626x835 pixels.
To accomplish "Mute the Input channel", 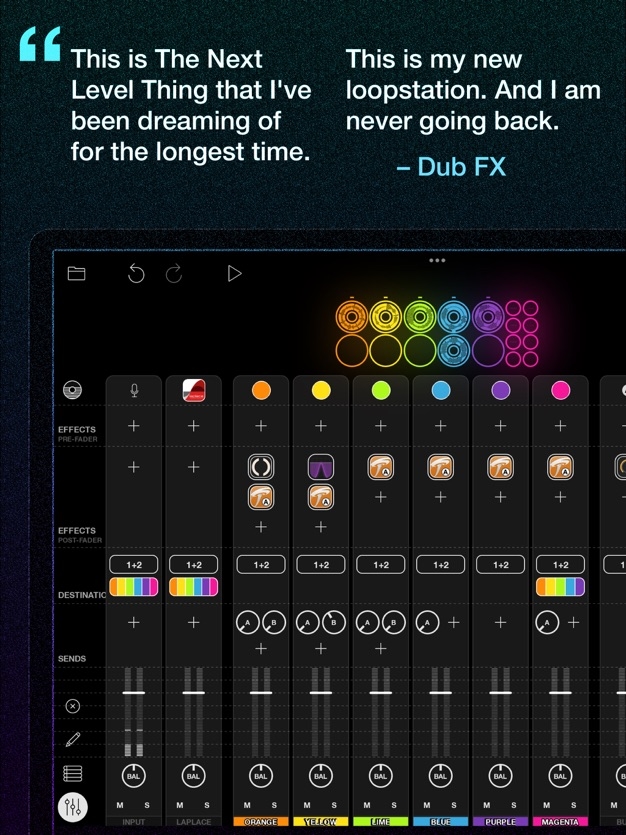I will pos(120,805).
